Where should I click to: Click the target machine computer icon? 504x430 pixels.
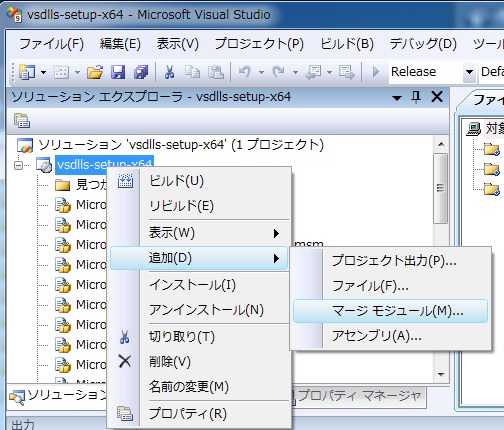[x=474, y=129]
